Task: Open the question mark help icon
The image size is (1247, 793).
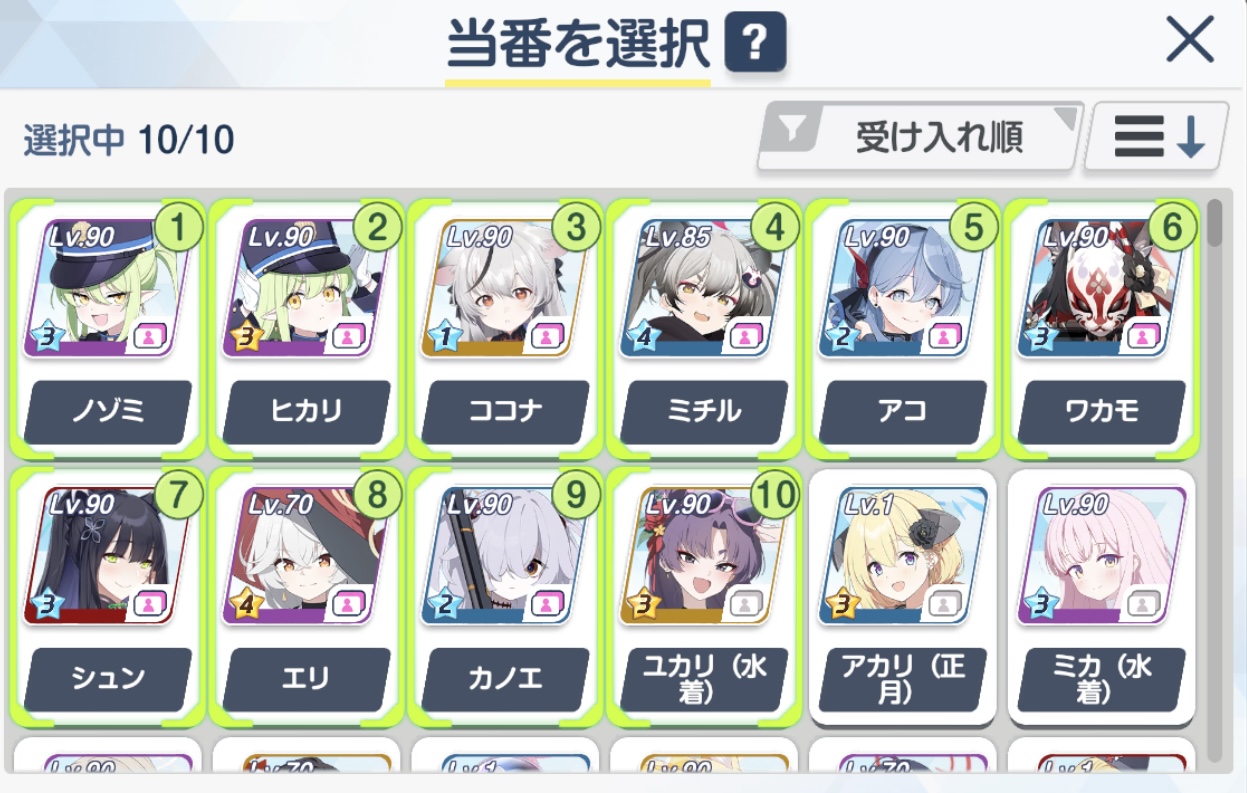Action: [756, 44]
